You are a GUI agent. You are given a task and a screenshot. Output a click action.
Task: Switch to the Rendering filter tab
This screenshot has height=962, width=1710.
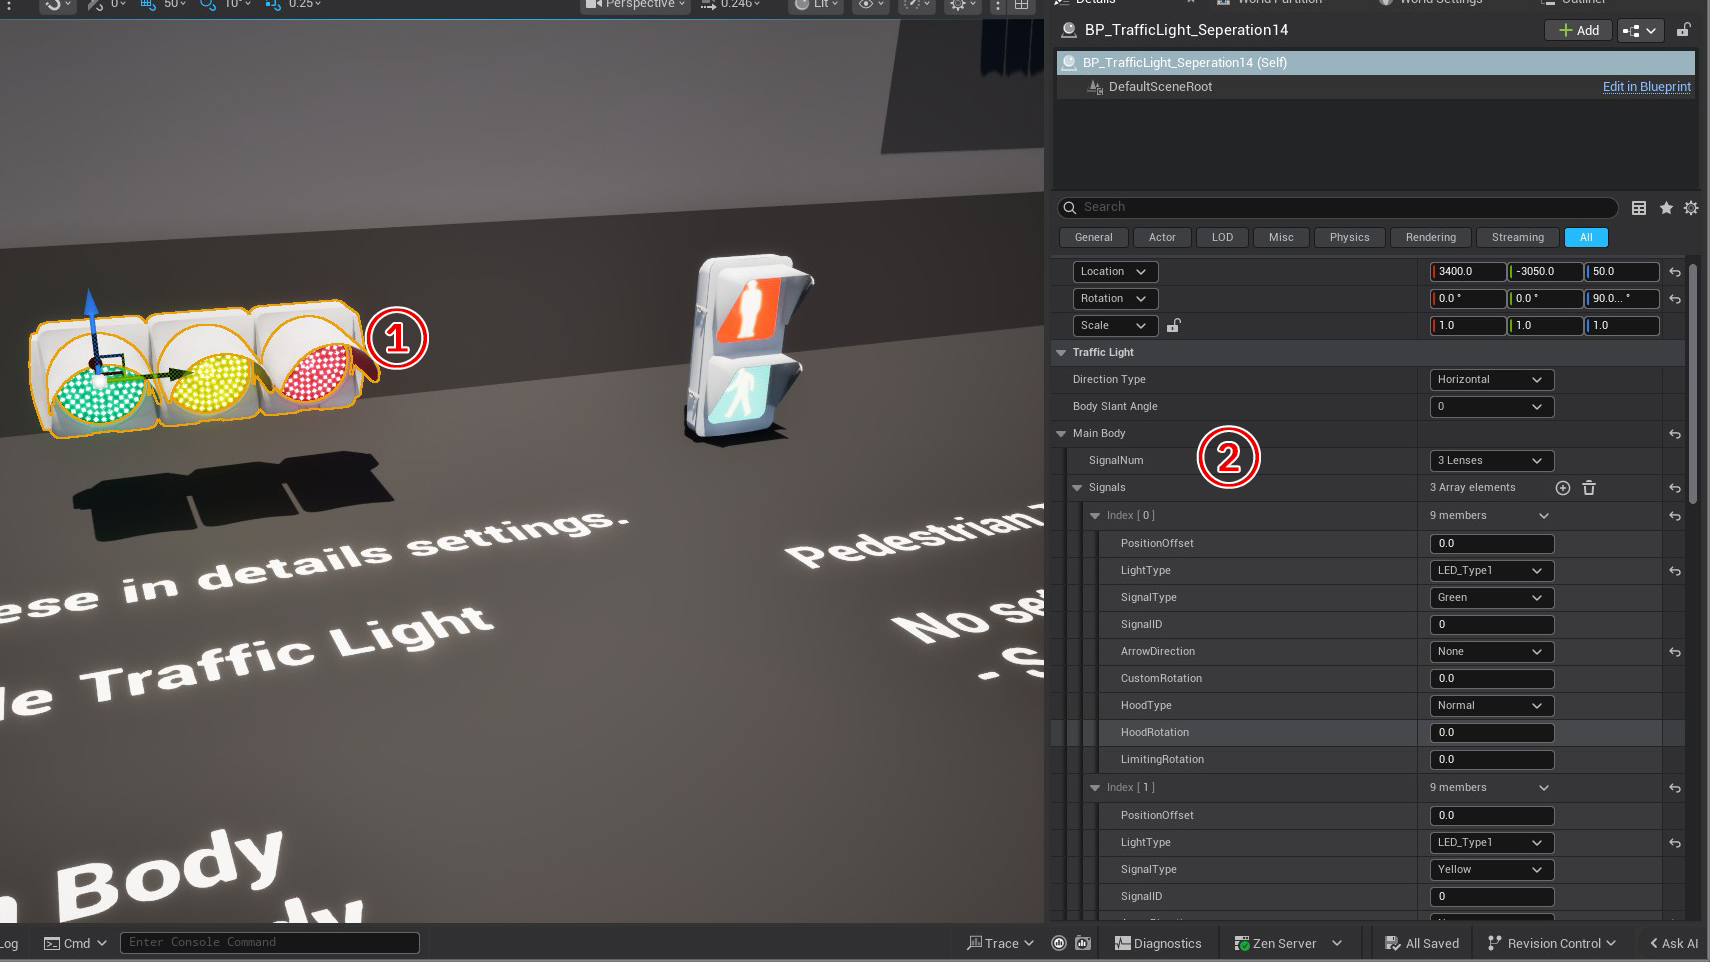pyautogui.click(x=1430, y=237)
